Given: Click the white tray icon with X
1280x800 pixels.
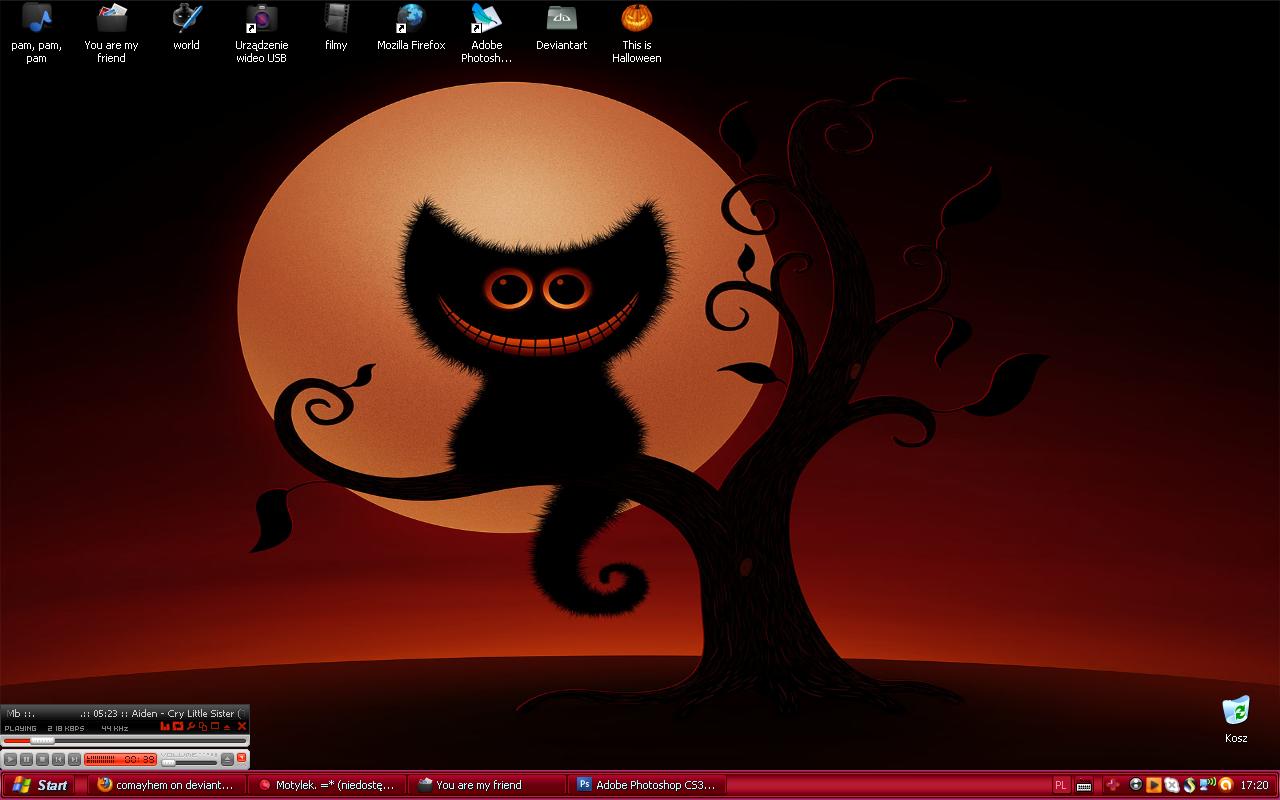Looking at the screenshot, I should [x=1172, y=785].
